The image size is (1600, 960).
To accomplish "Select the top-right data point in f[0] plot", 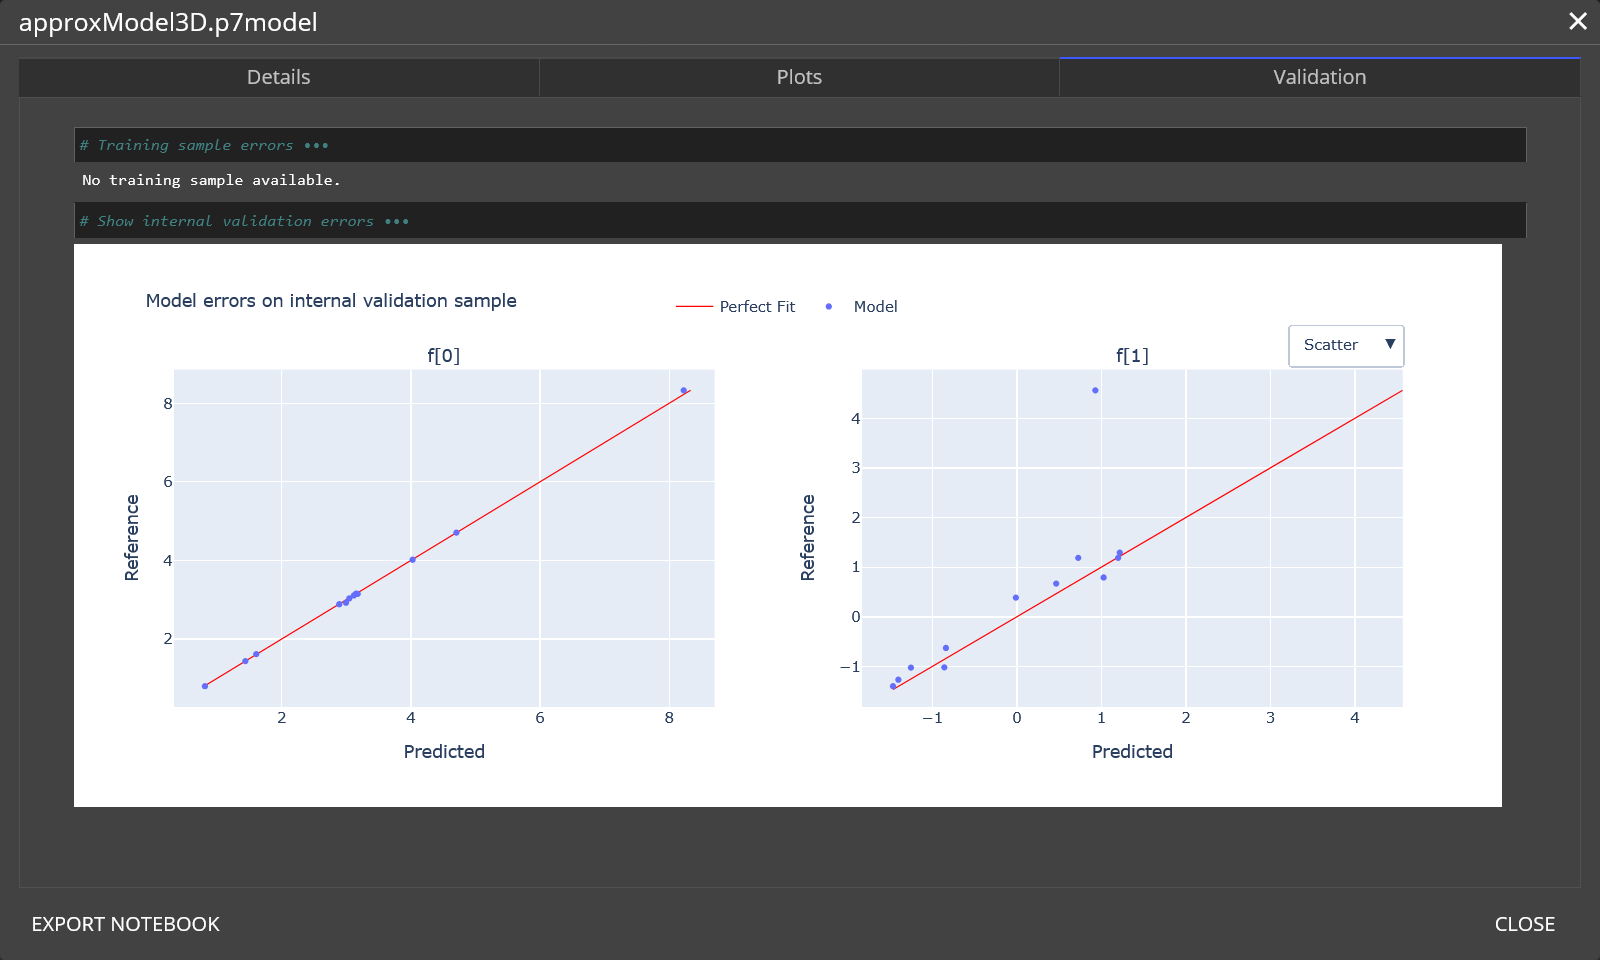I will [x=684, y=391].
